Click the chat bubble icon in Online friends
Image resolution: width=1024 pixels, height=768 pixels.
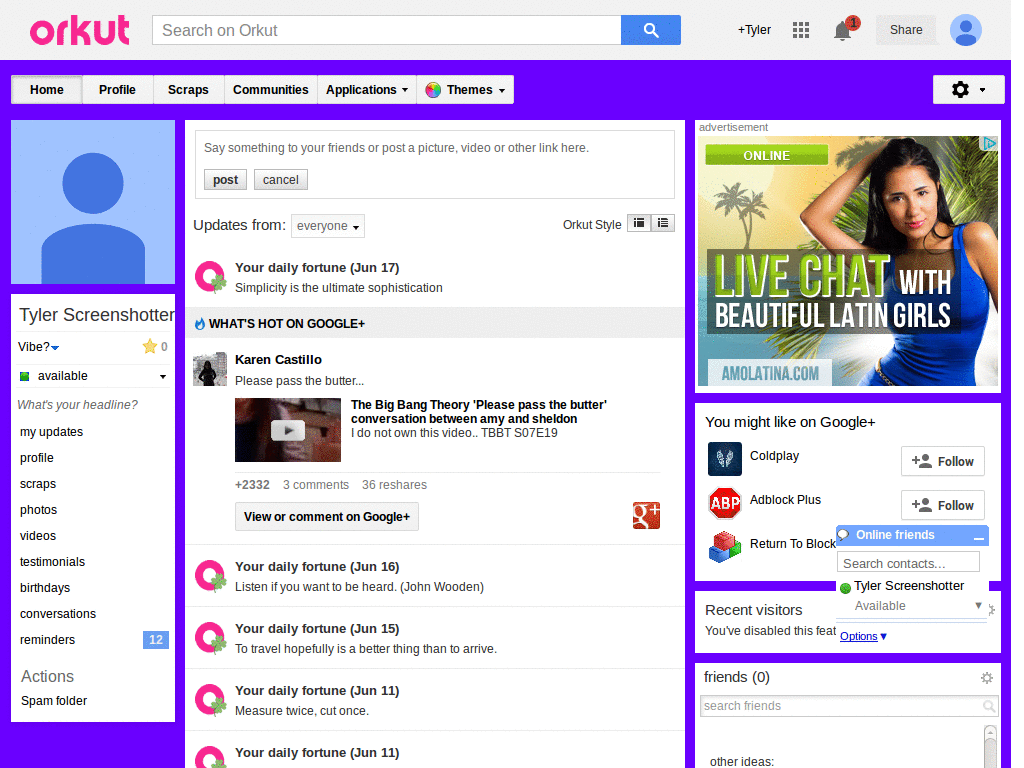pyautogui.click(x=843, y=535)
